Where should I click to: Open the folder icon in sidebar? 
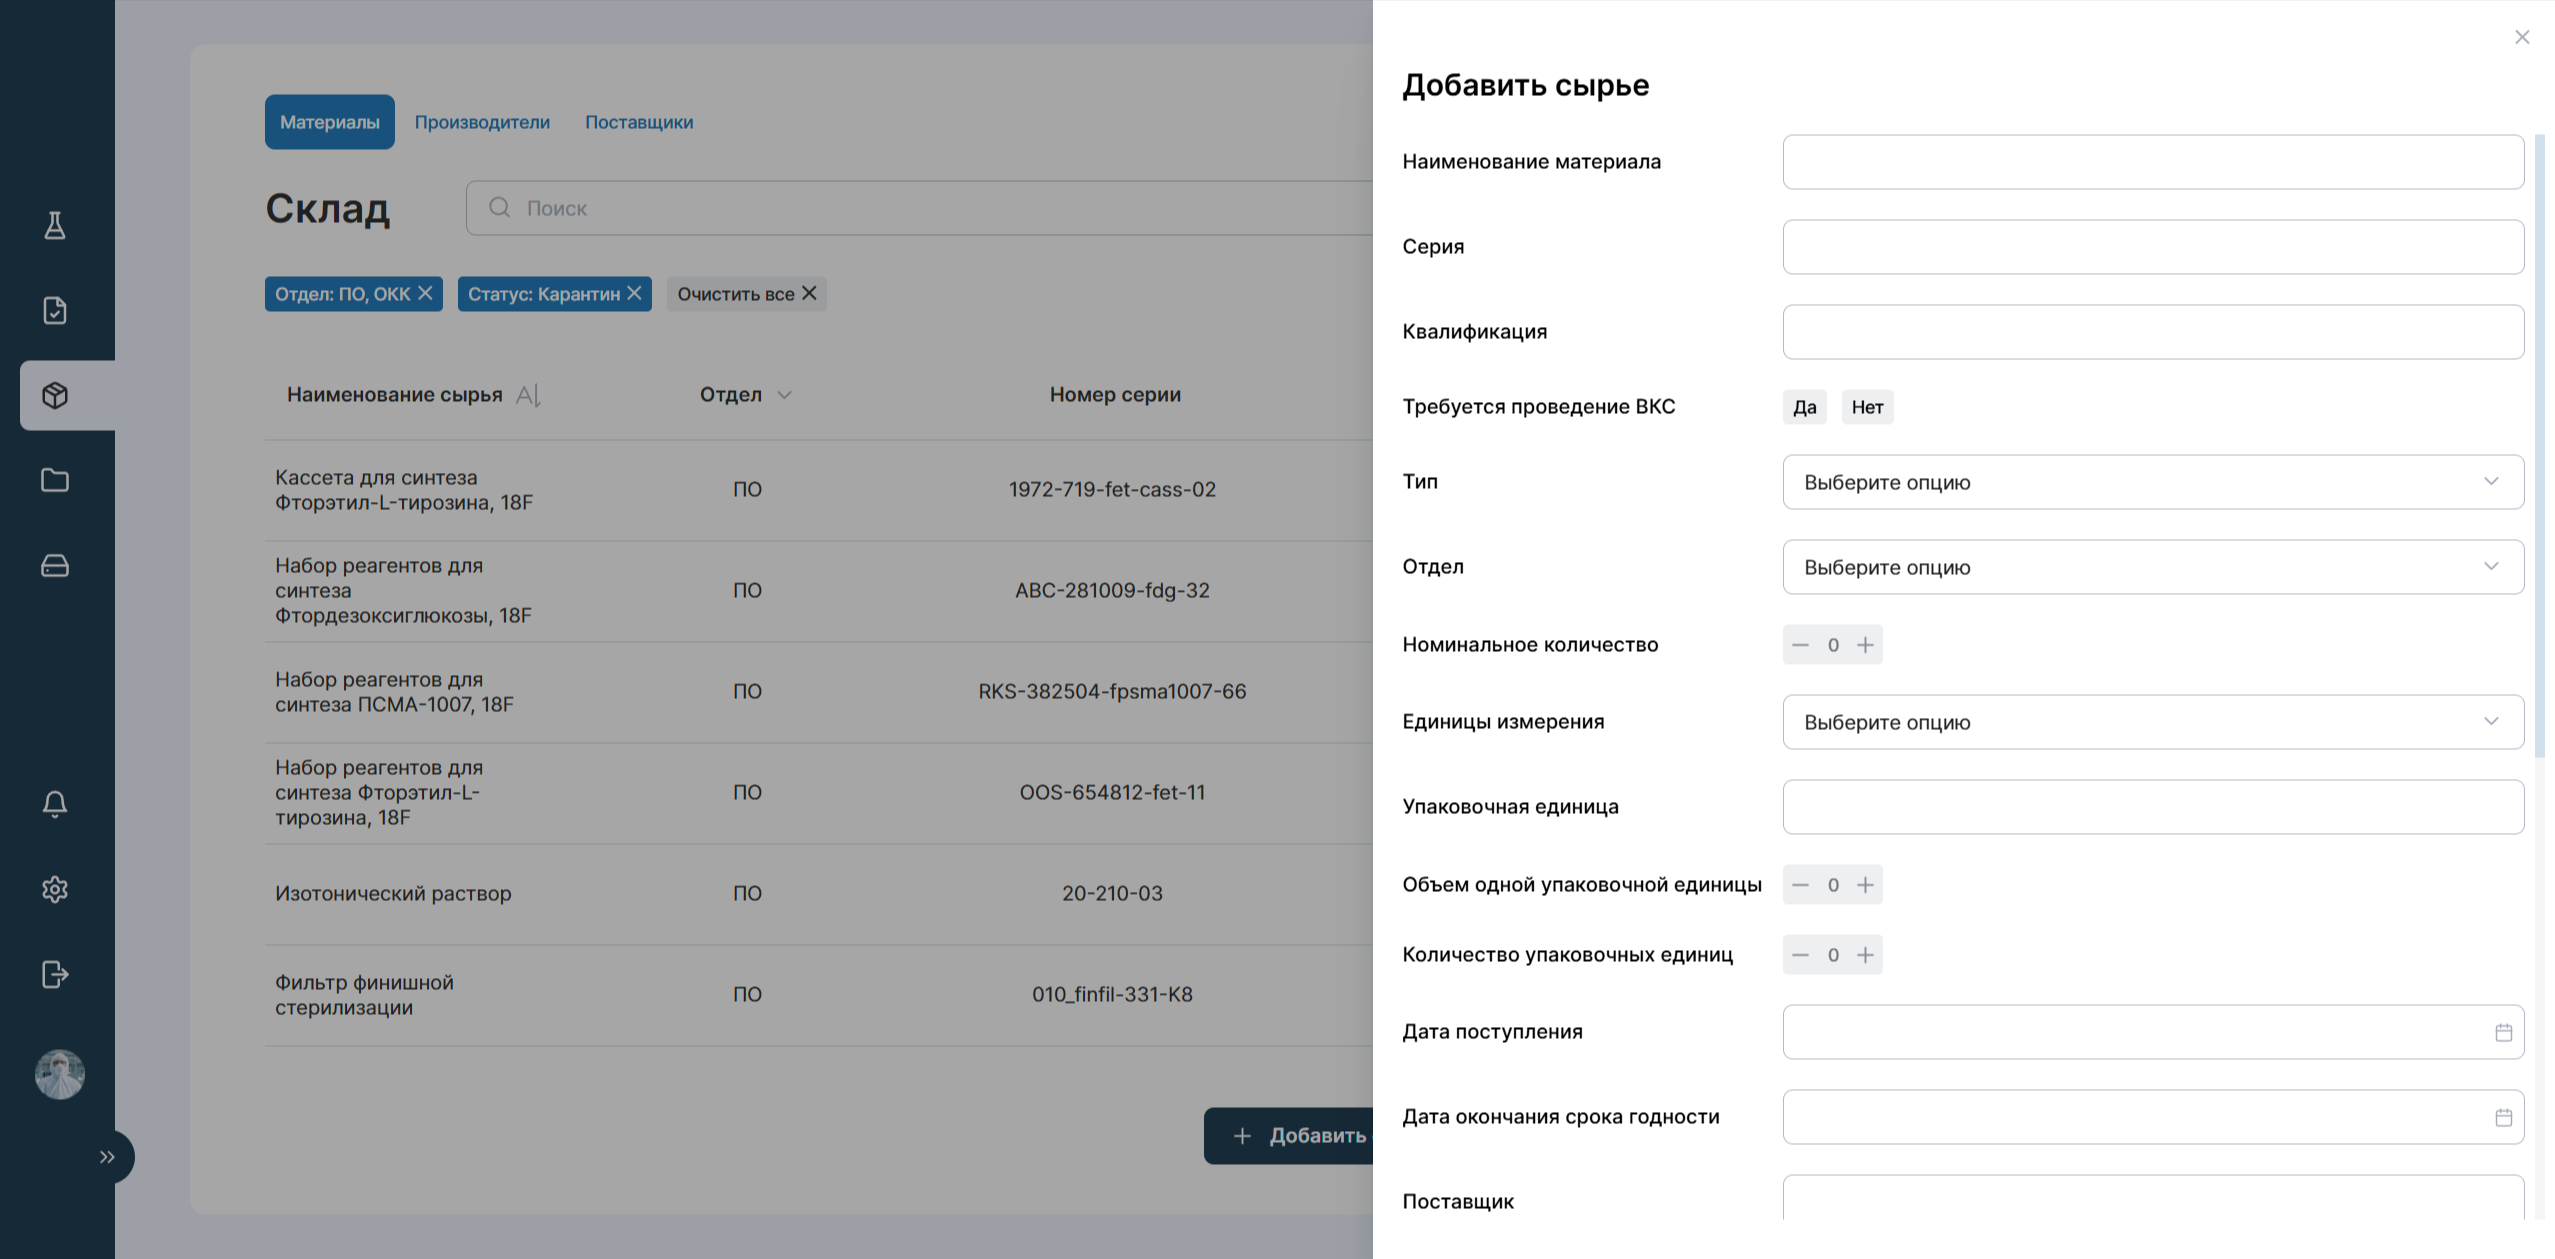[55, 480]
